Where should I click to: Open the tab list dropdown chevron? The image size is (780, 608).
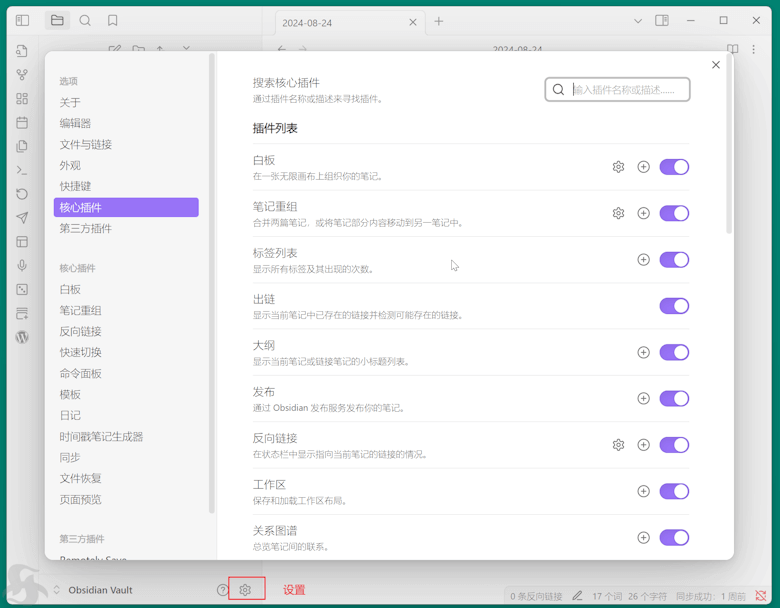[x=638, y=21]
